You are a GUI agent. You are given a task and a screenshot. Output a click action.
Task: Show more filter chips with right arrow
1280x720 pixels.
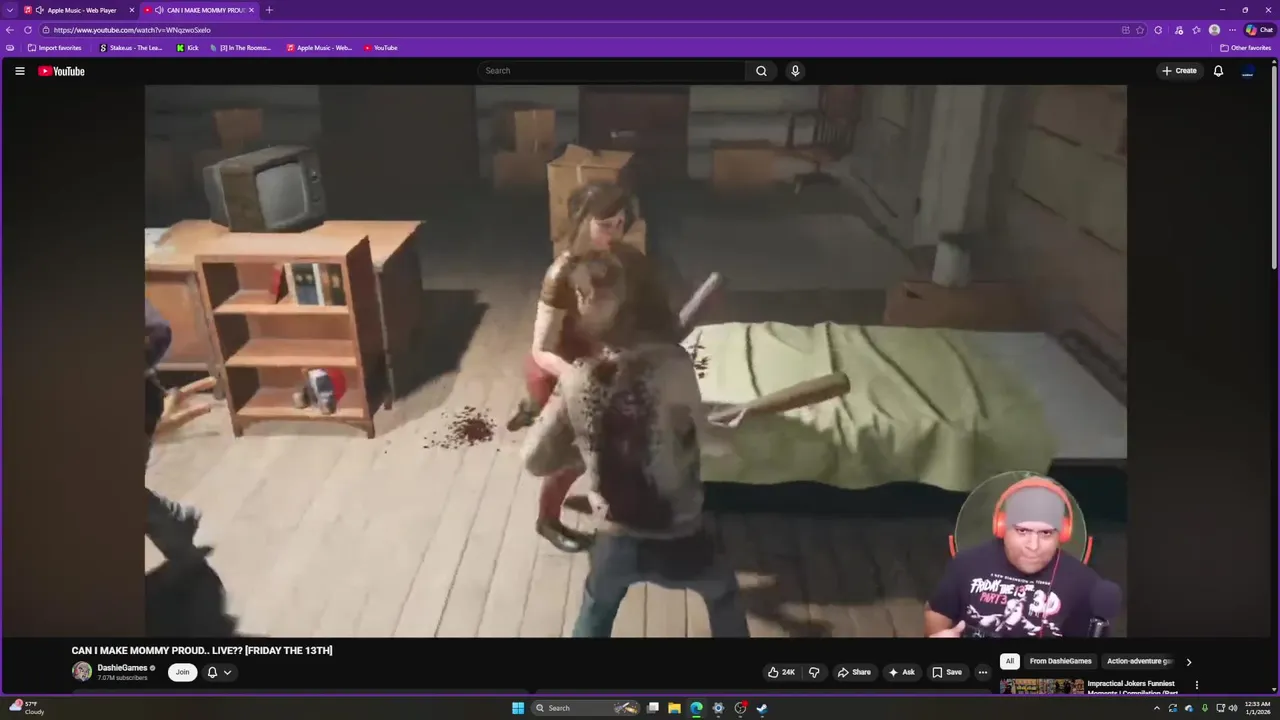pyautogui.click(x=1188, y=662)
